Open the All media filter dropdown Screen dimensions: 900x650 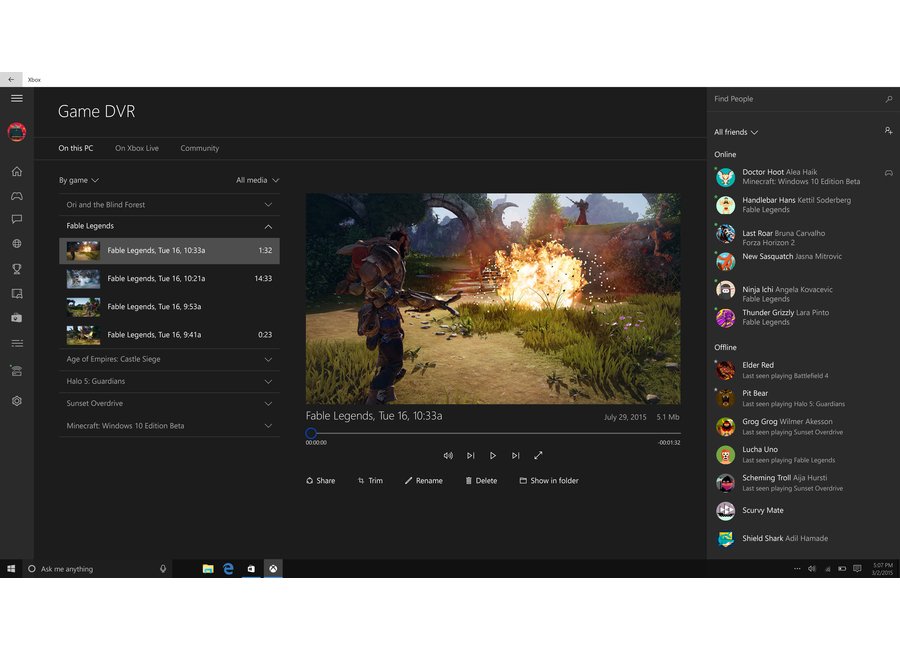[257, 180]
